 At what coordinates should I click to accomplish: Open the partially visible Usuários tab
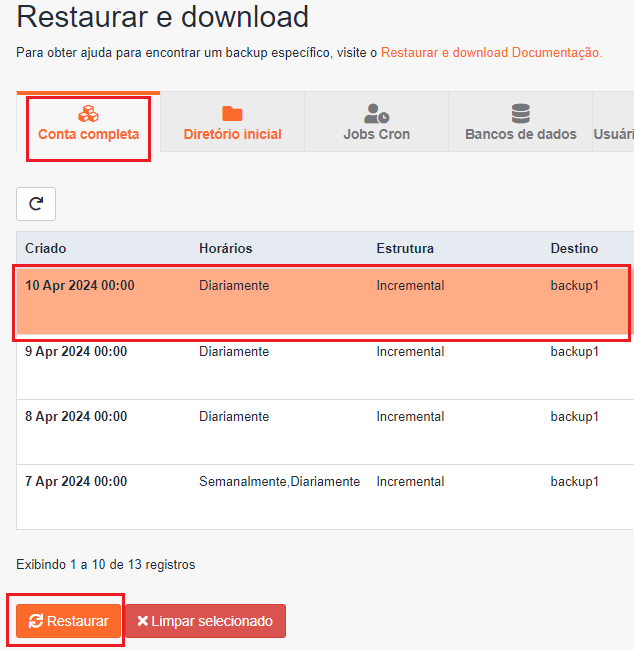coord(613,133)
